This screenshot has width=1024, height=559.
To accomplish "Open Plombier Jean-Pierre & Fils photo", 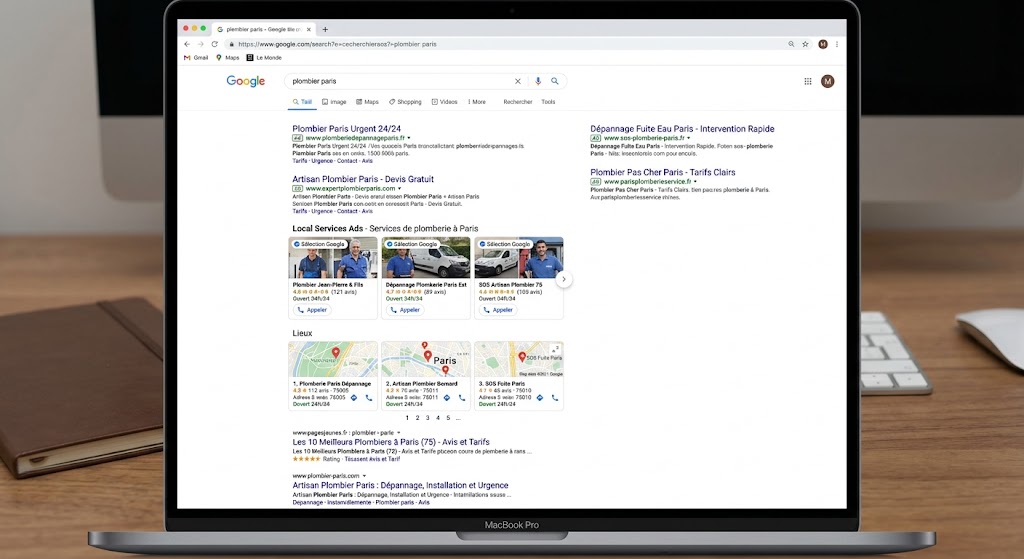I will tap(333, 258).
